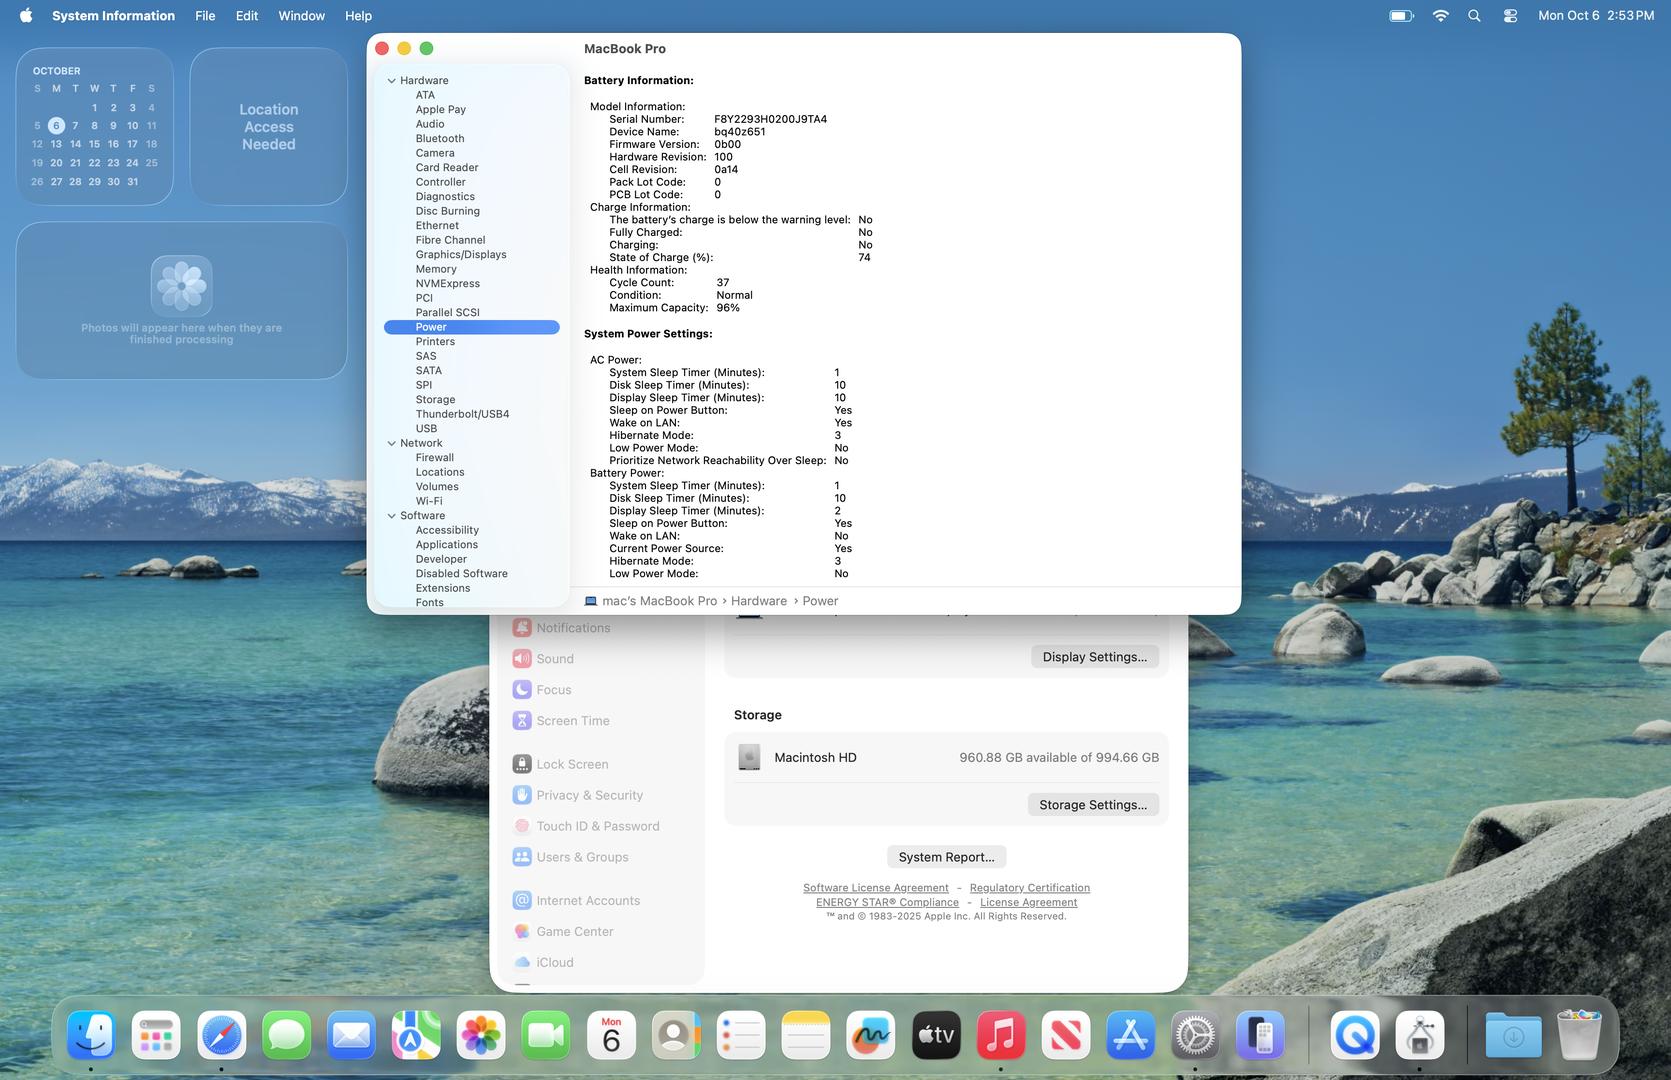Open the Music app icon
This screenshot has width=1671, height=1080.
(x=1001, y=1035)
